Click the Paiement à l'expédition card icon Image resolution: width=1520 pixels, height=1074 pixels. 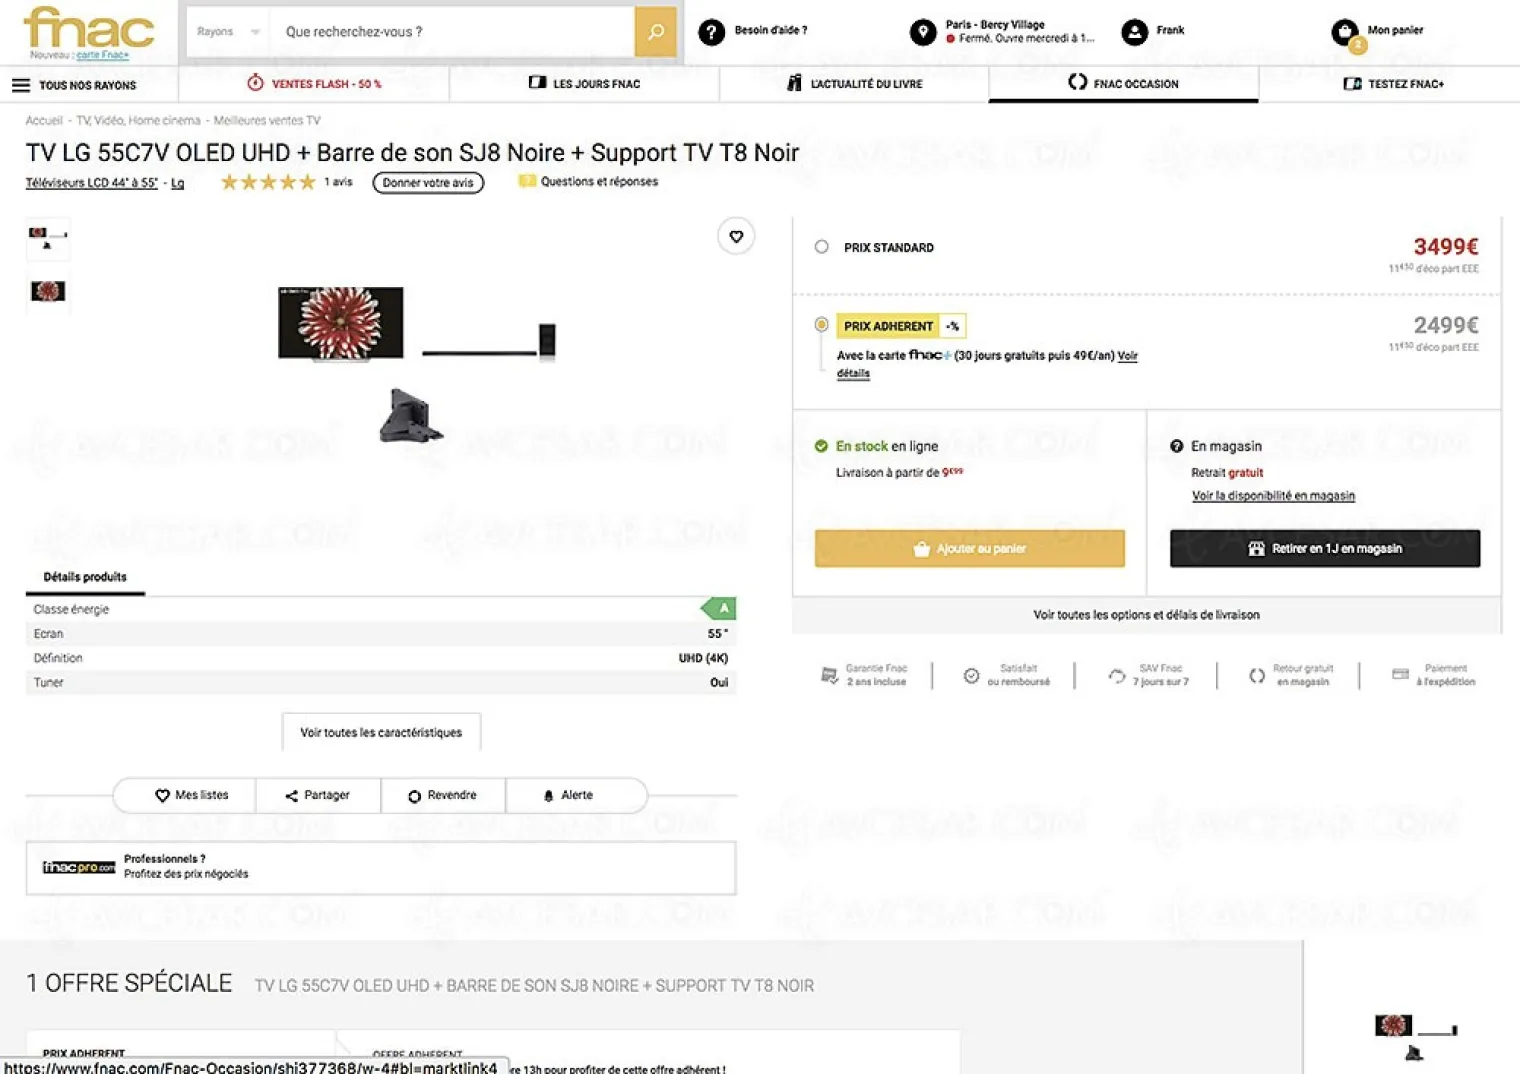click(x=1400, y=674)
